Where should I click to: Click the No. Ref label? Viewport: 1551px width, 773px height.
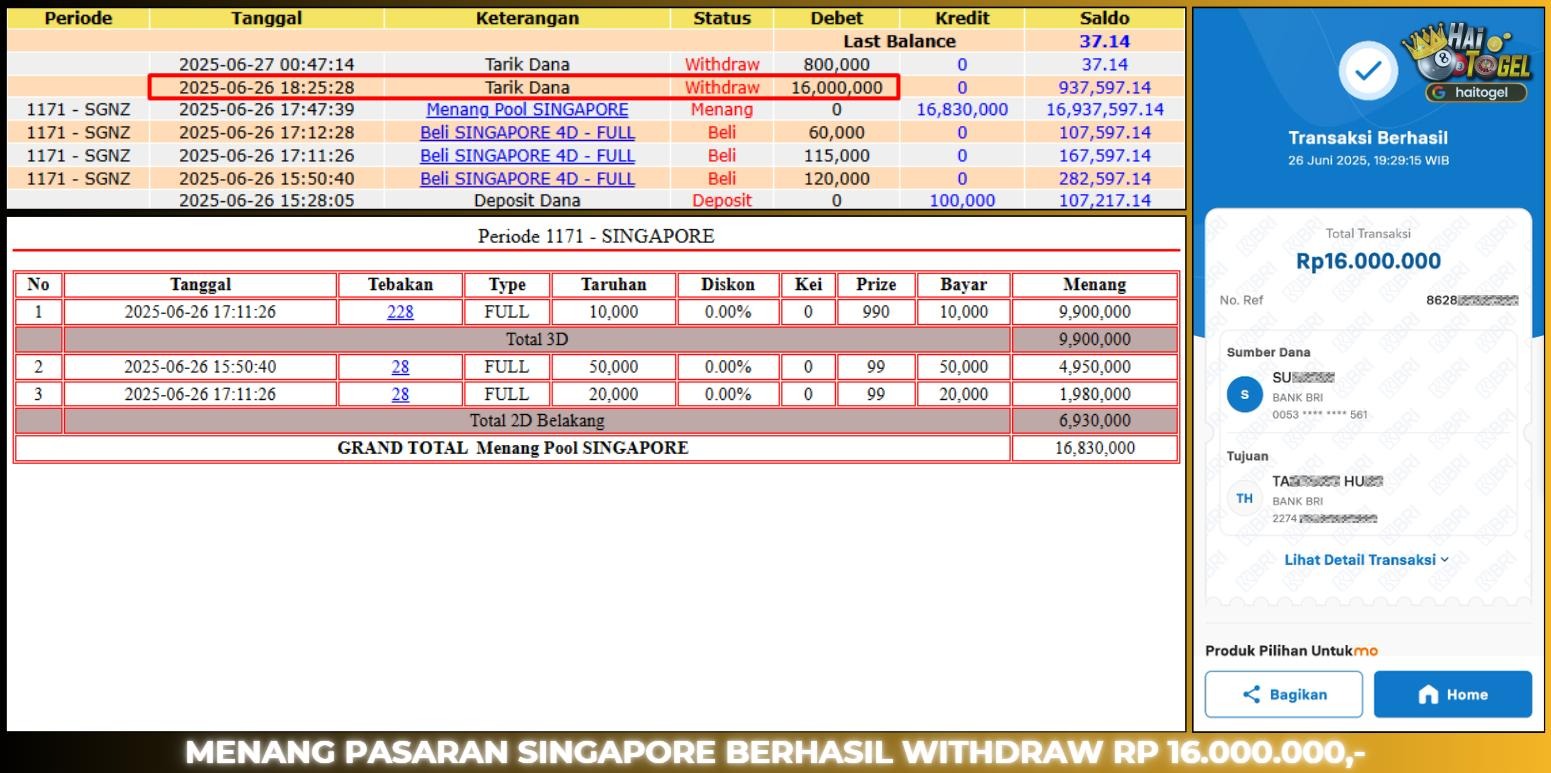[1240, 300]
